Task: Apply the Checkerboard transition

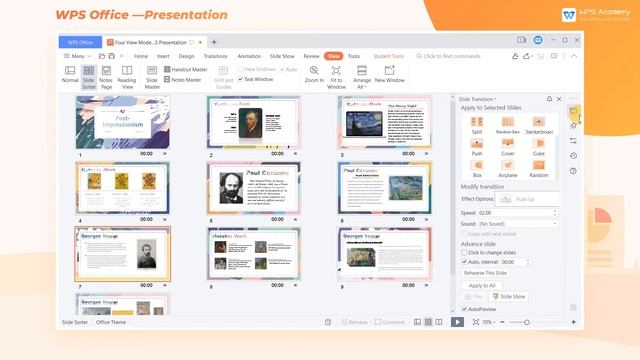Action: pyautogui.click(x=539, y=125)
